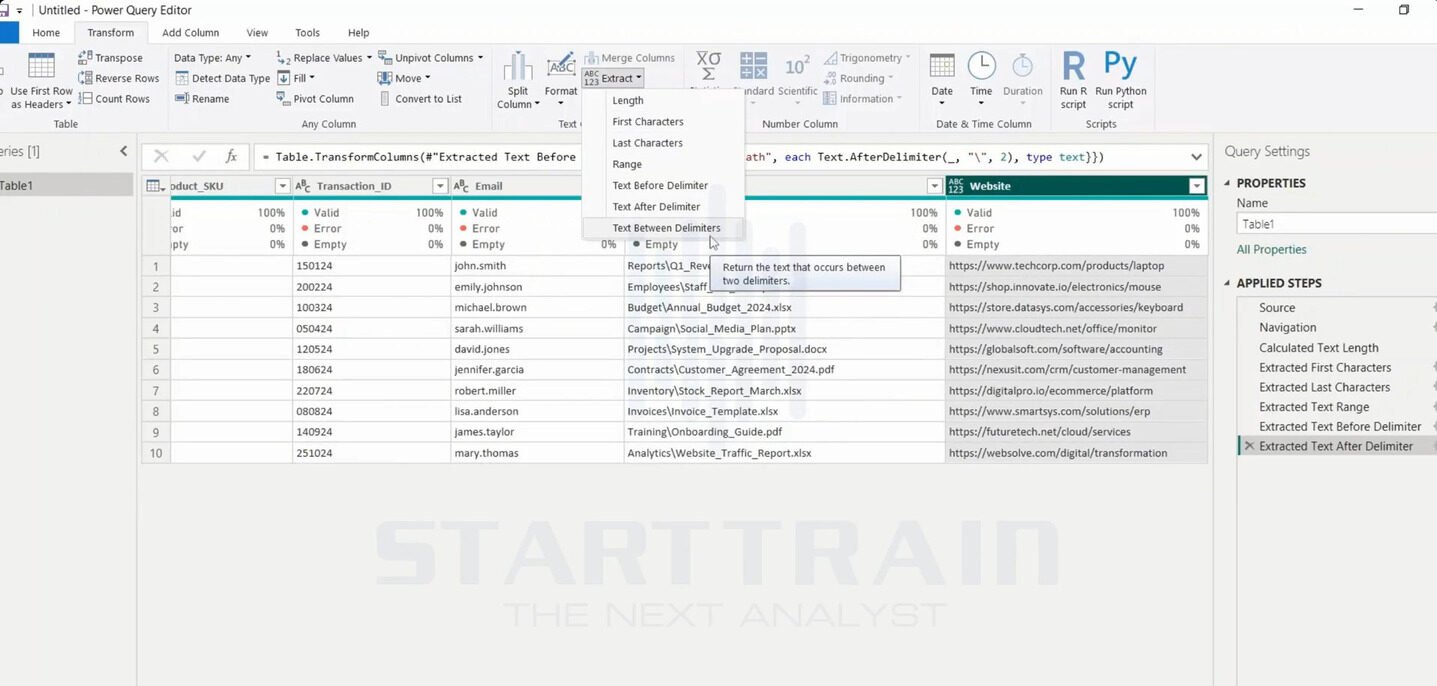Click the query Name input field
The width and height of the screenshot is (1437, 686).
click(1337, 224)
